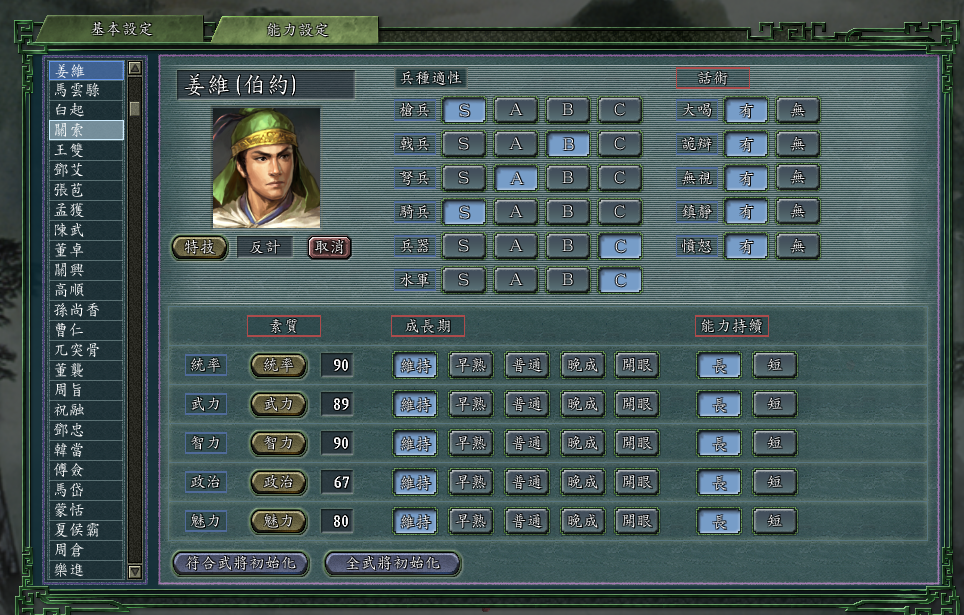Set 水軍 aptitude to S

point(464,280)
